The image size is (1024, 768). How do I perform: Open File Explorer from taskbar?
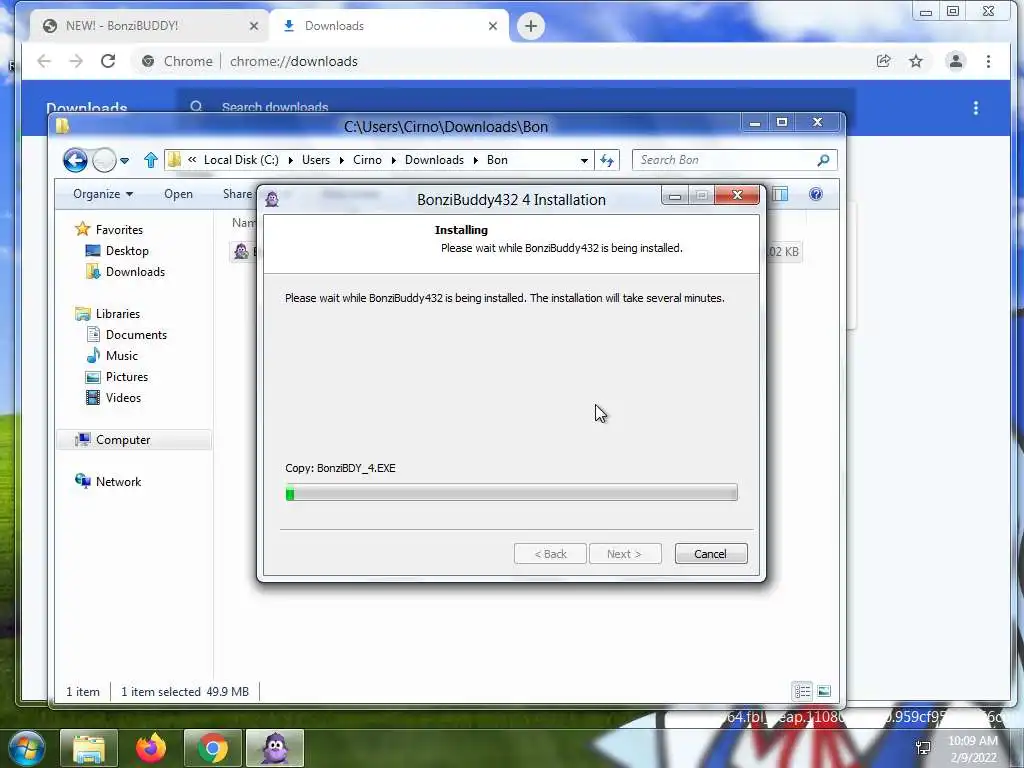(x=89, y=748)
